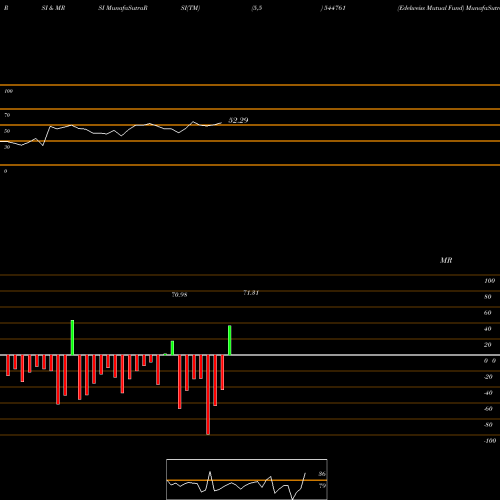
Task: Click the 79 label in mini chart
Action: (322, 486)
